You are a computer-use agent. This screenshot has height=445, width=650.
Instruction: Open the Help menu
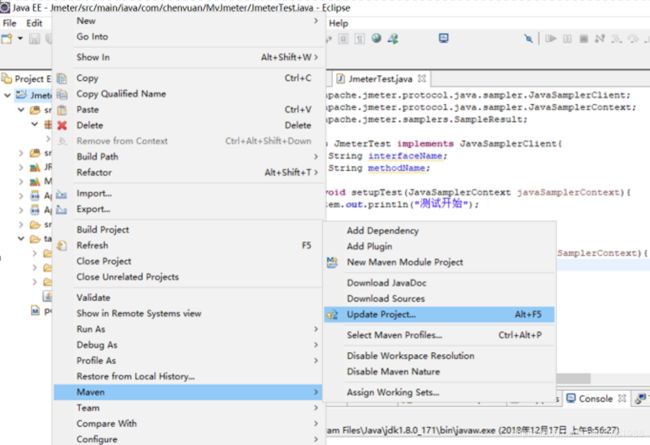tap(338, 23)
